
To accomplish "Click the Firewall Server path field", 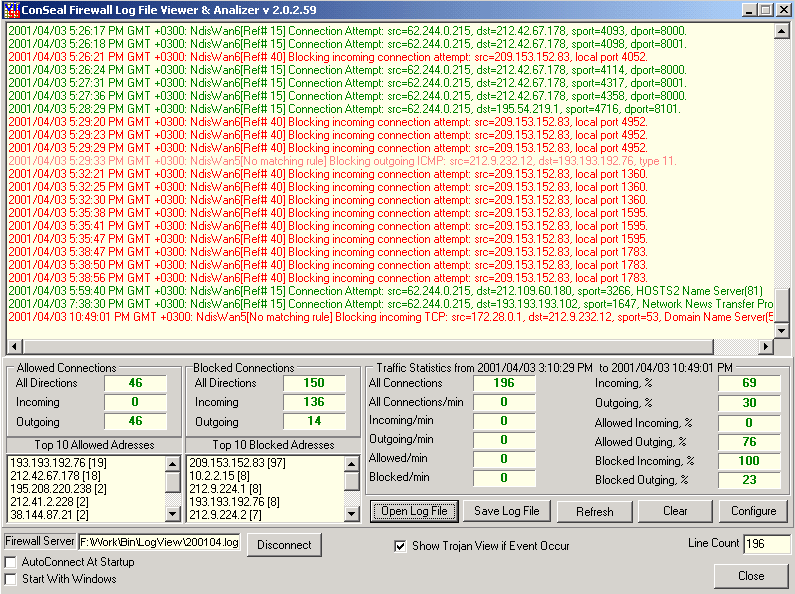I will pos(160,542).
